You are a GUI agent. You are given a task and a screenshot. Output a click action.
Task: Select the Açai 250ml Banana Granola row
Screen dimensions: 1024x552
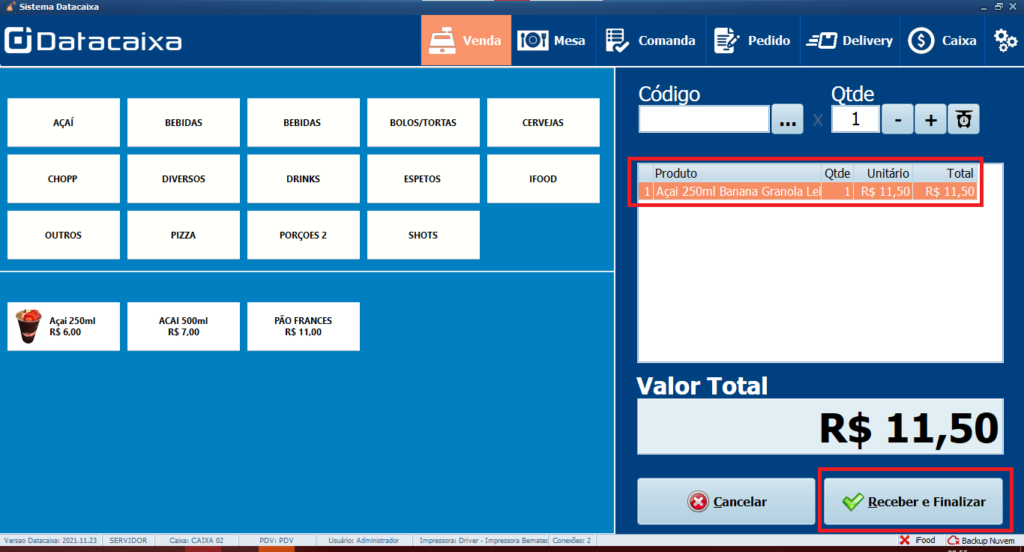pos(808,191)
